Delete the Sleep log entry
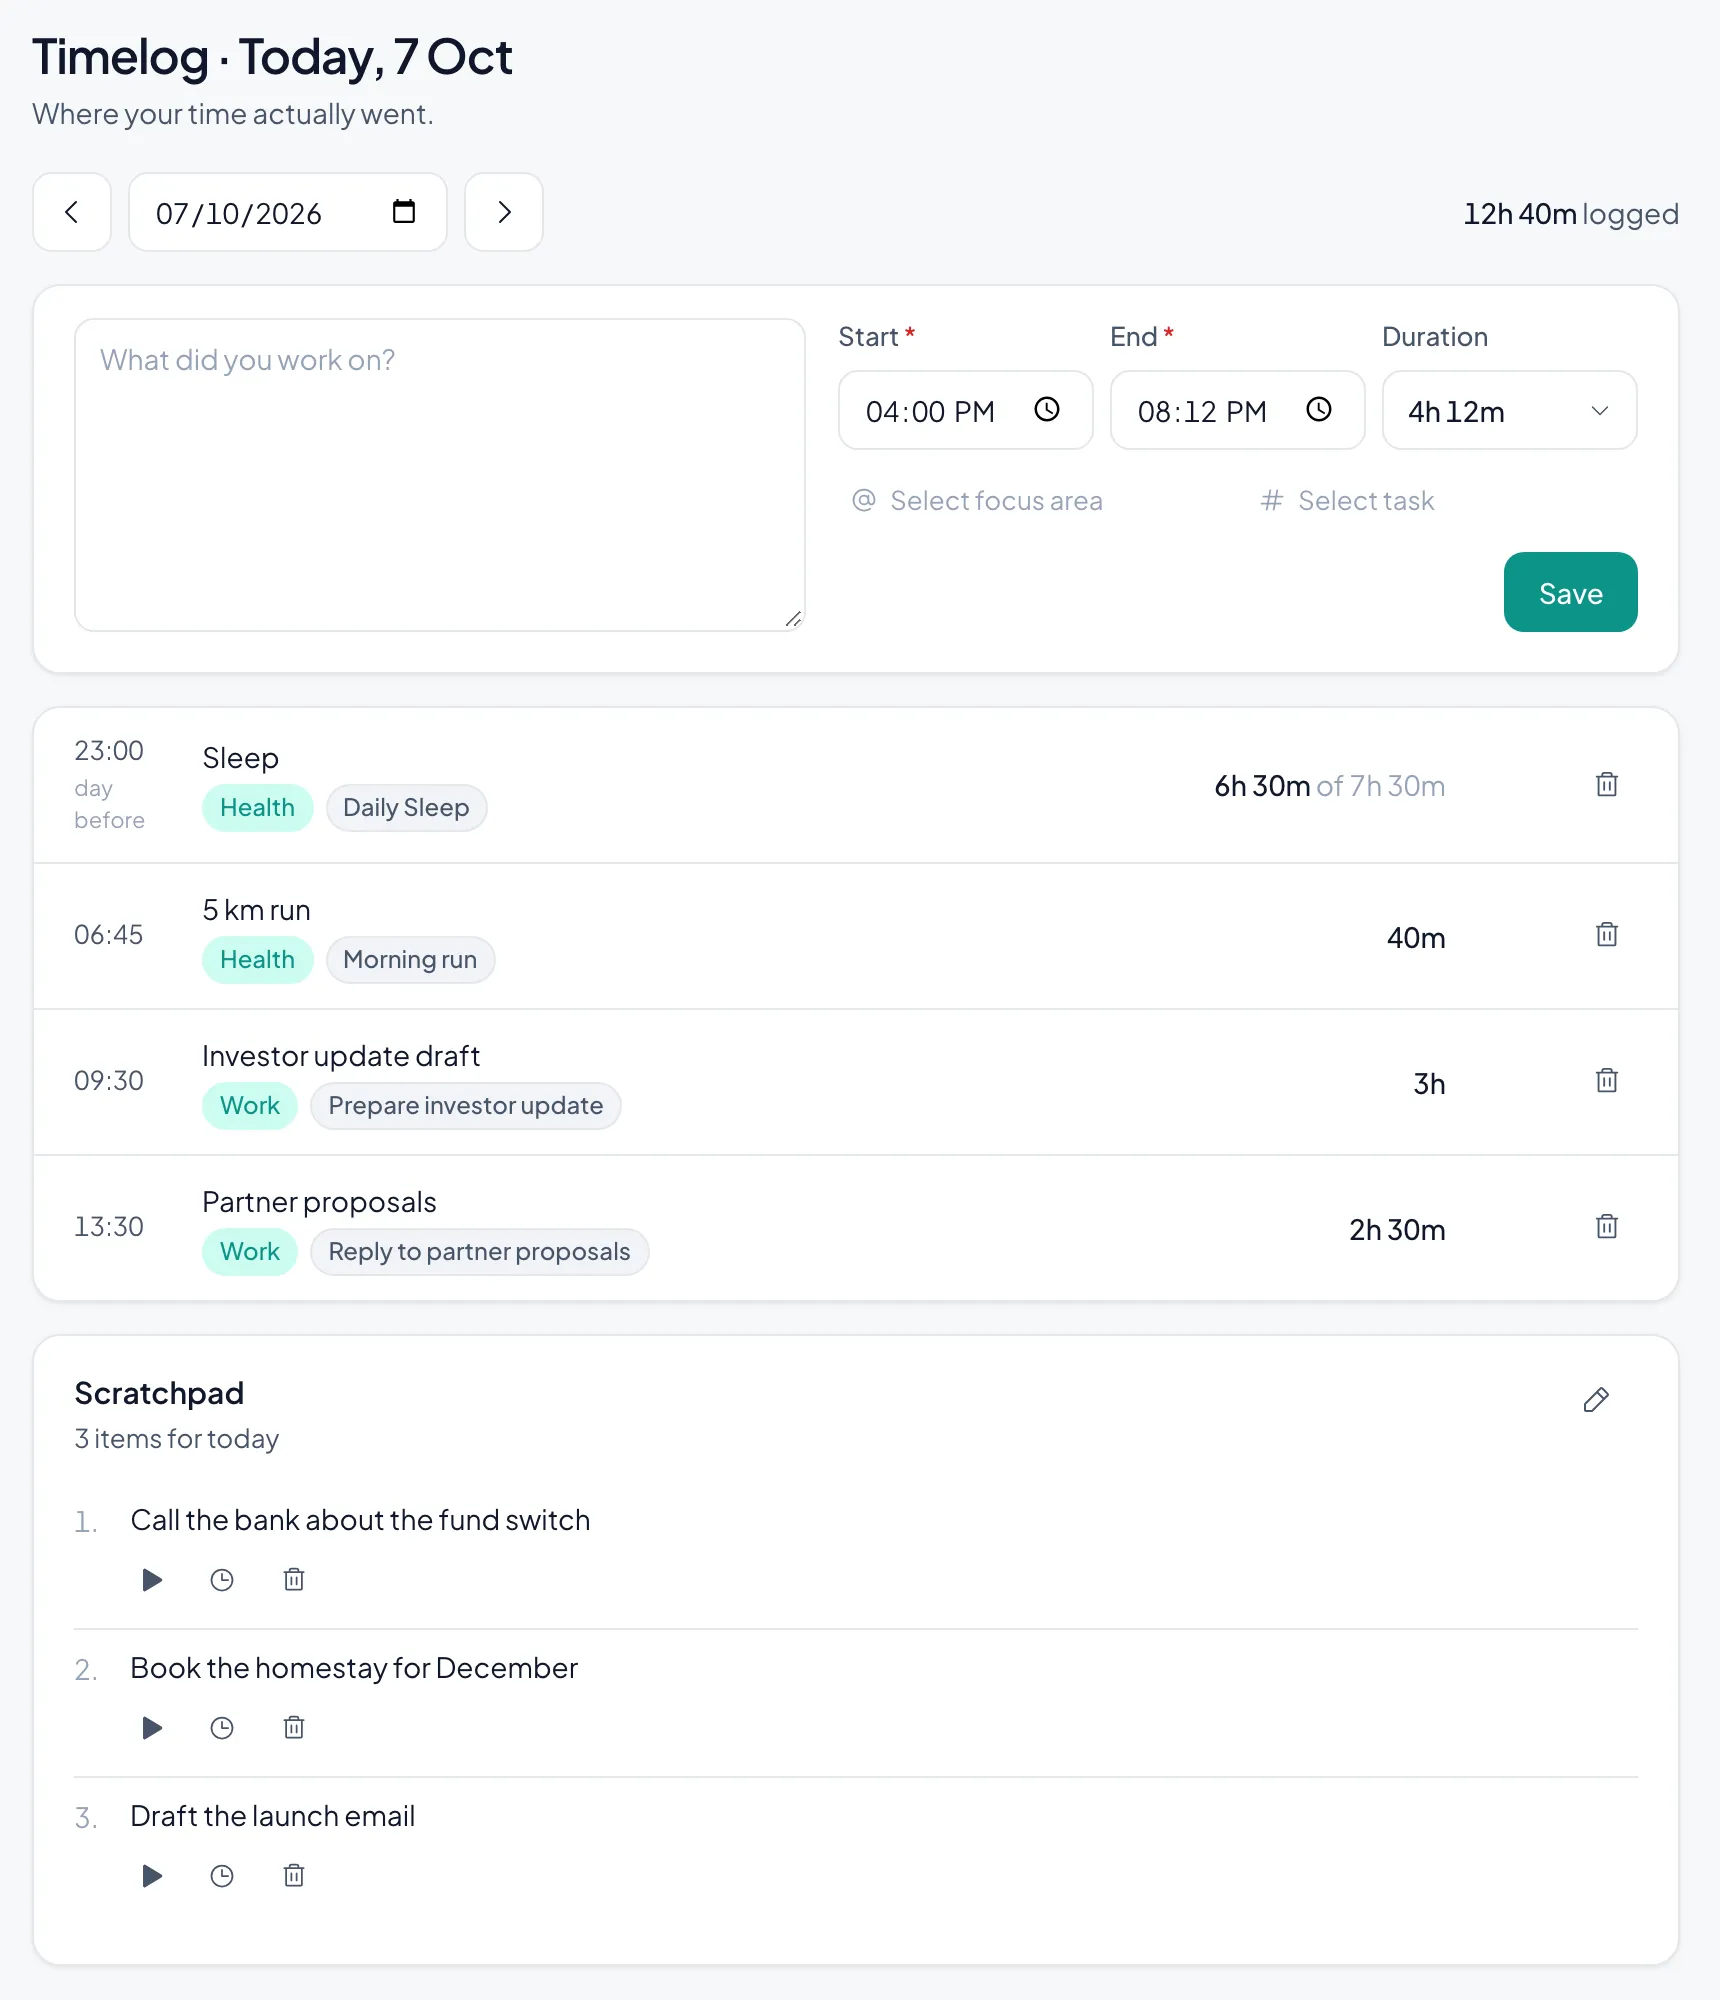 pyautogui.click(x=1607, y=785)
